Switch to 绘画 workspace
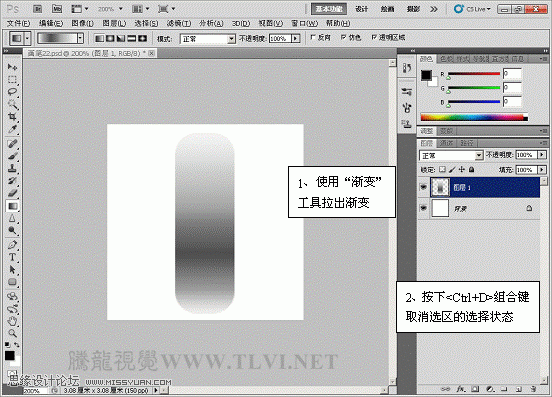This screenshot has width=552, height=397. coord(387,9)
